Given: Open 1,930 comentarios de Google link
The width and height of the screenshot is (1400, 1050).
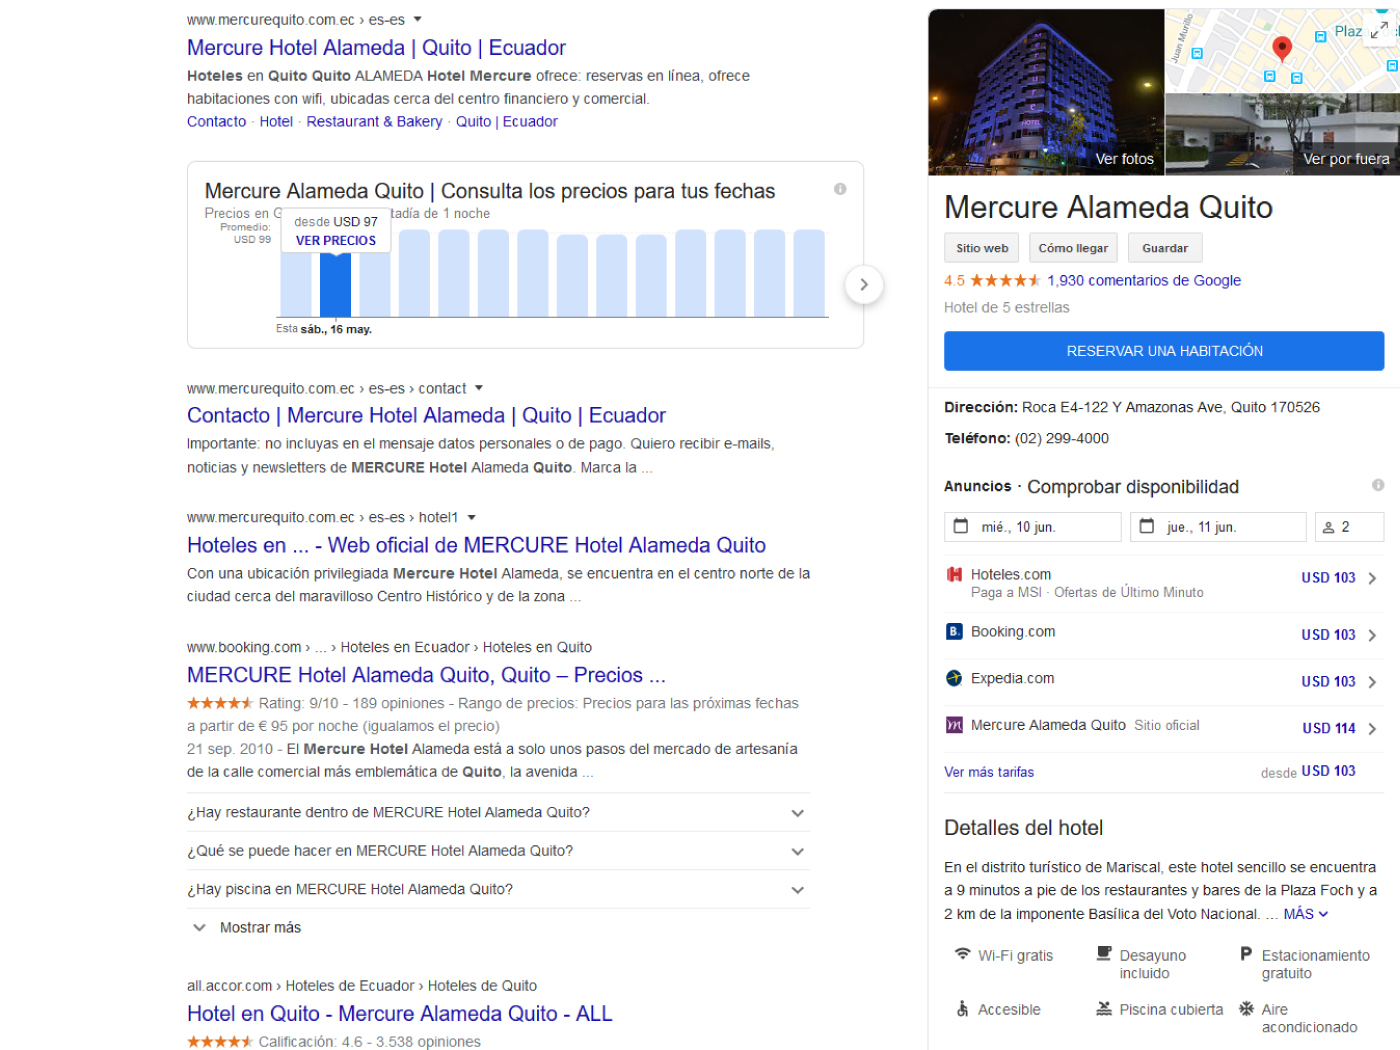Looking at the screenshot, I should [1144, 281].
